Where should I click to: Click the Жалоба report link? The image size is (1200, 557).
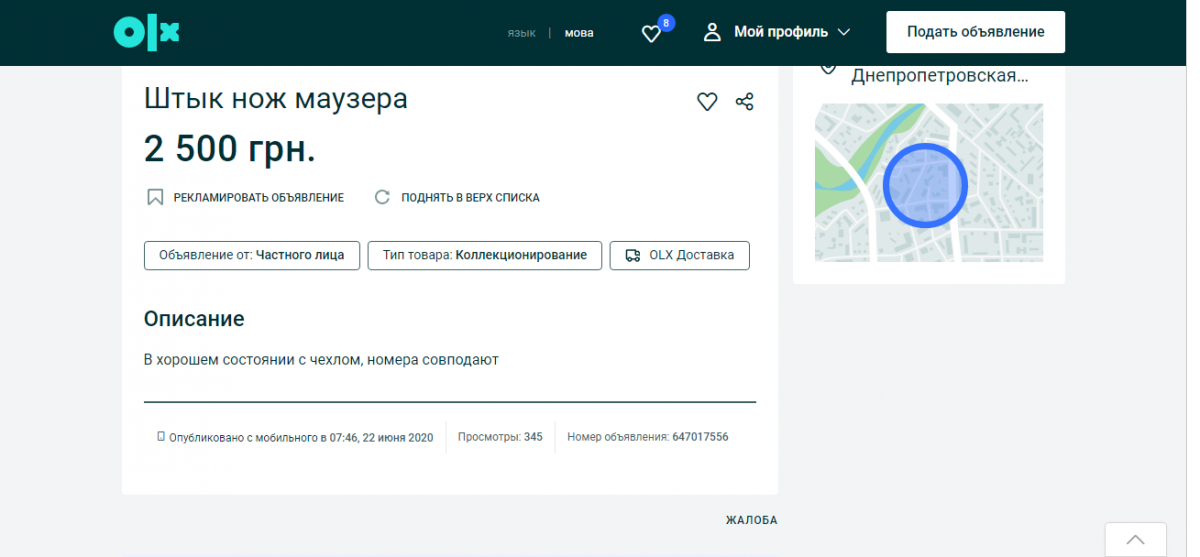pyautogui.click(x=751, y=520)
